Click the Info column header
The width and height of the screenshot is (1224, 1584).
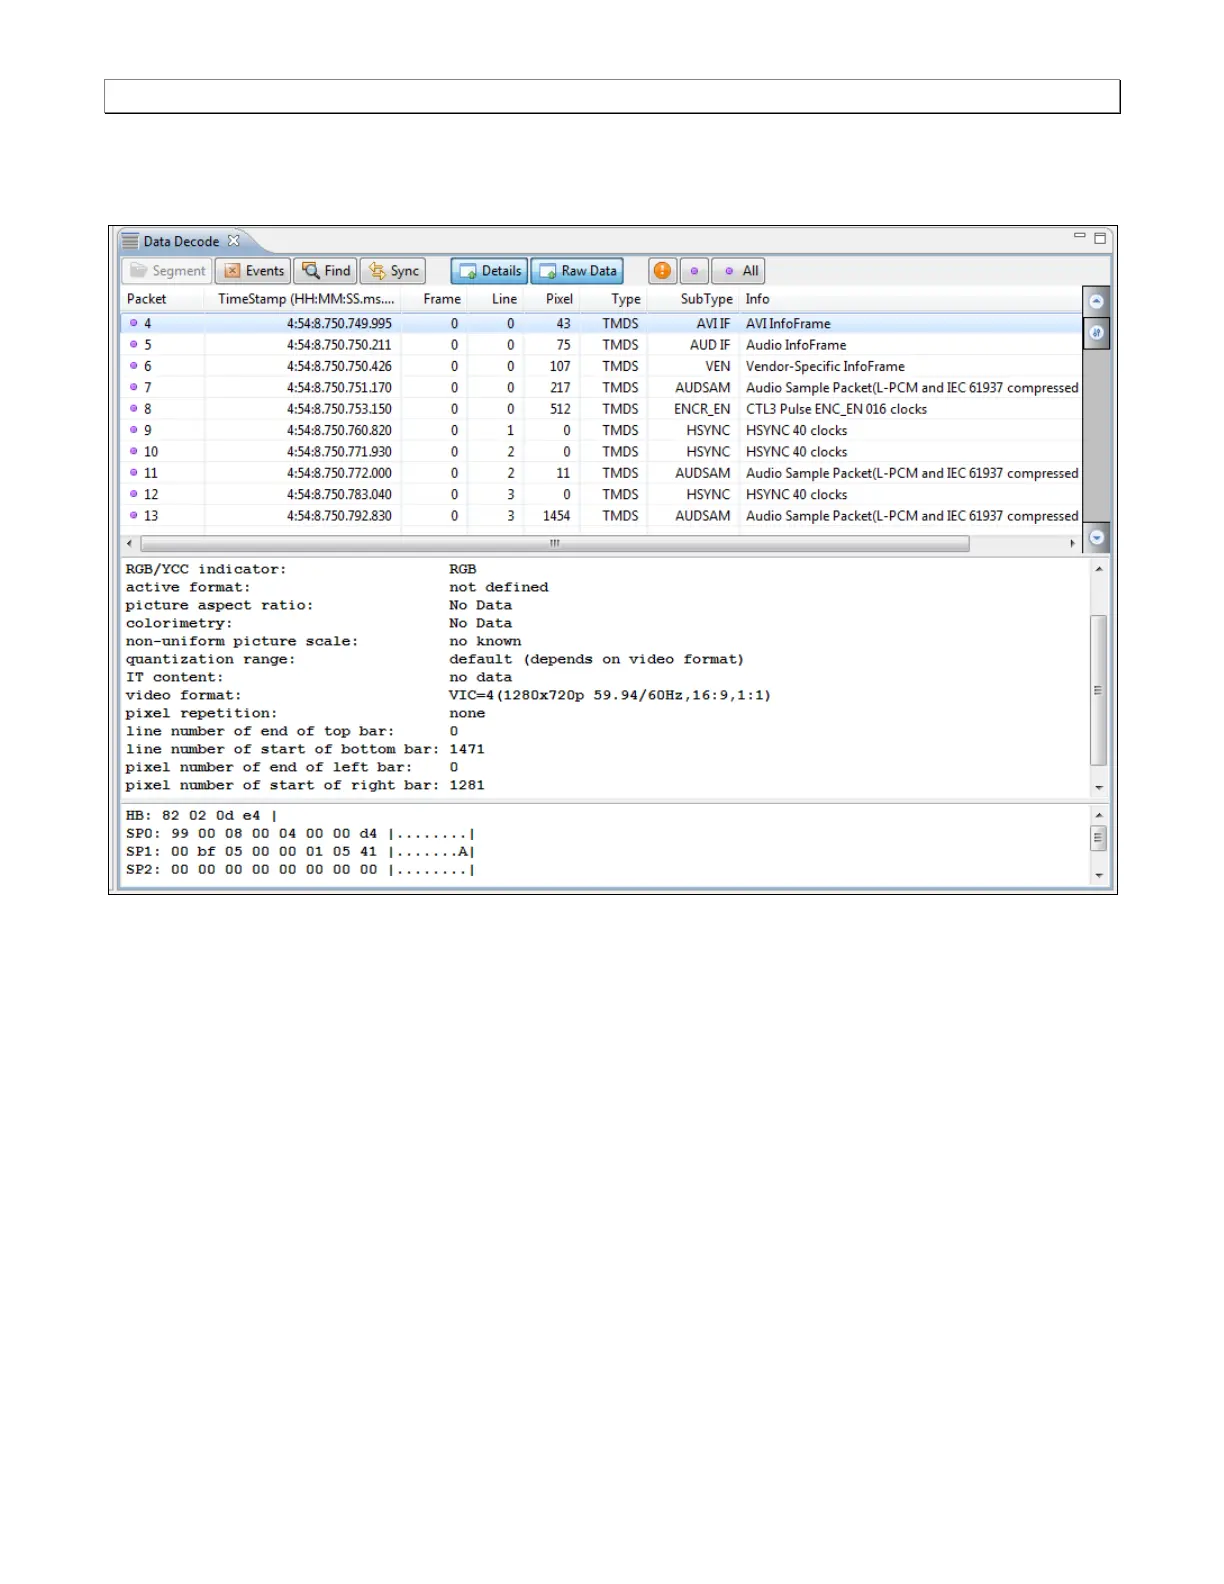(757, 299)
